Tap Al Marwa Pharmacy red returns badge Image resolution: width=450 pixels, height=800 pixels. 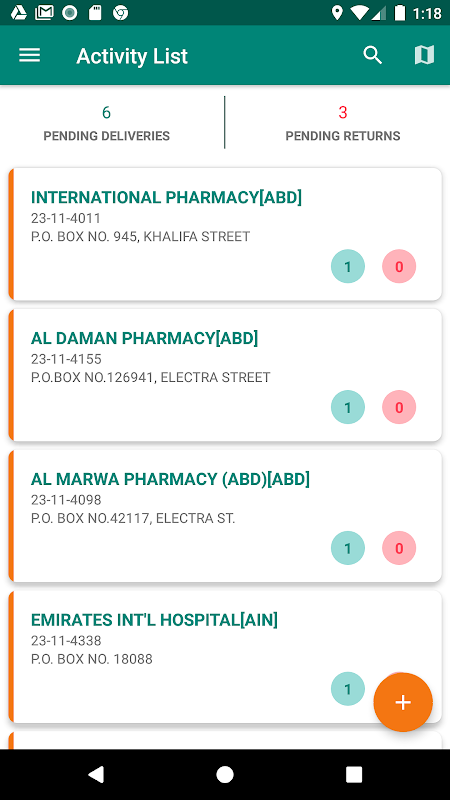[x=399, y=548]
